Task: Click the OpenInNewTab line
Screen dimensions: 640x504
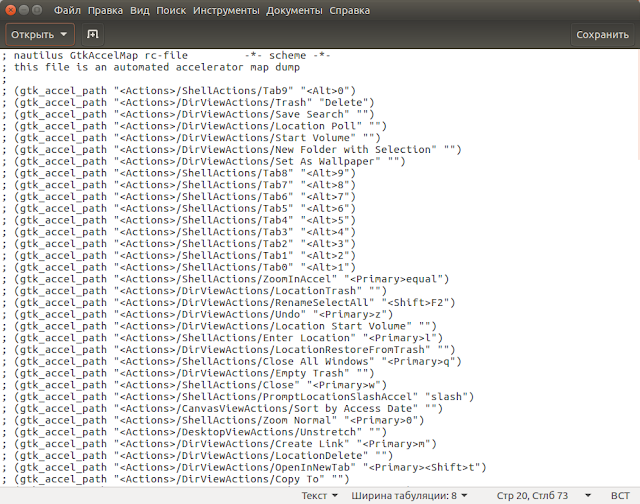Action: point(244,468)
